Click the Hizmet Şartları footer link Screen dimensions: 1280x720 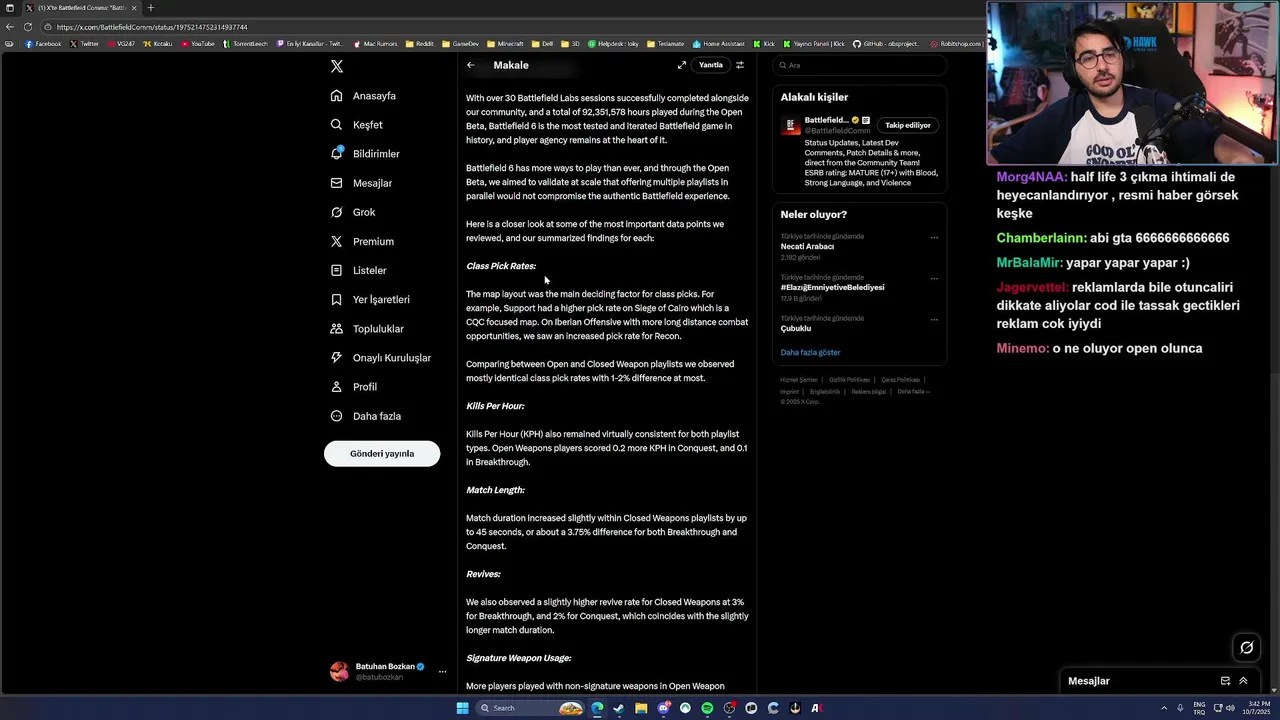pos(799,380)
